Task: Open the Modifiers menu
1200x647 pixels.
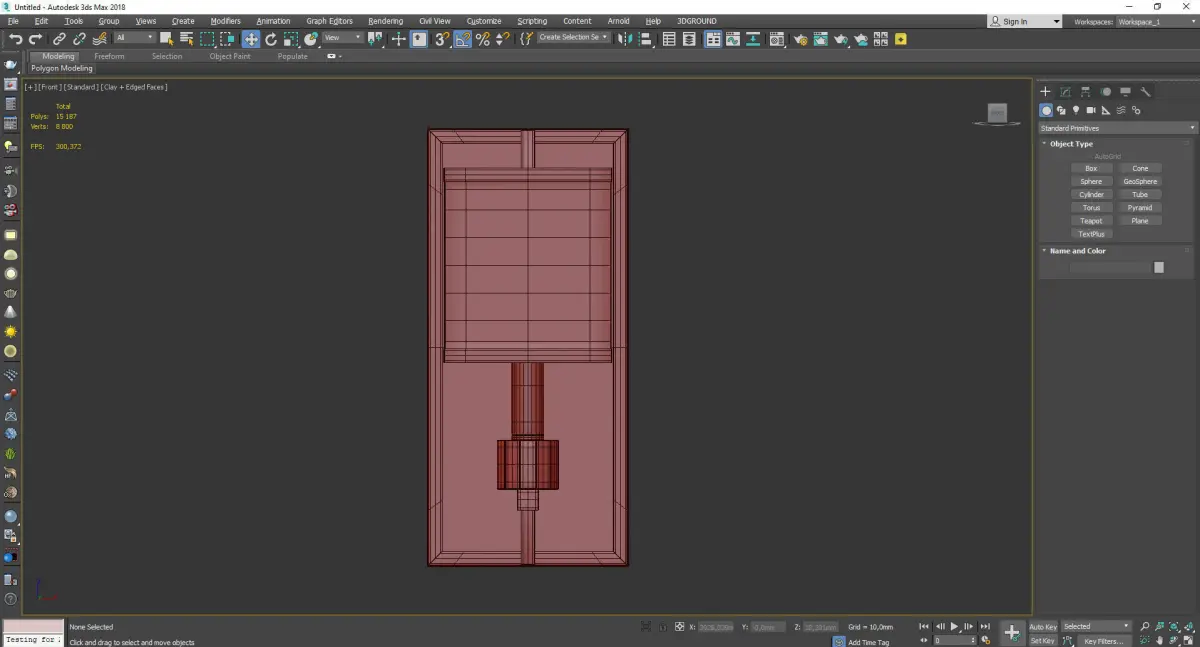Action: click(225, 21)
